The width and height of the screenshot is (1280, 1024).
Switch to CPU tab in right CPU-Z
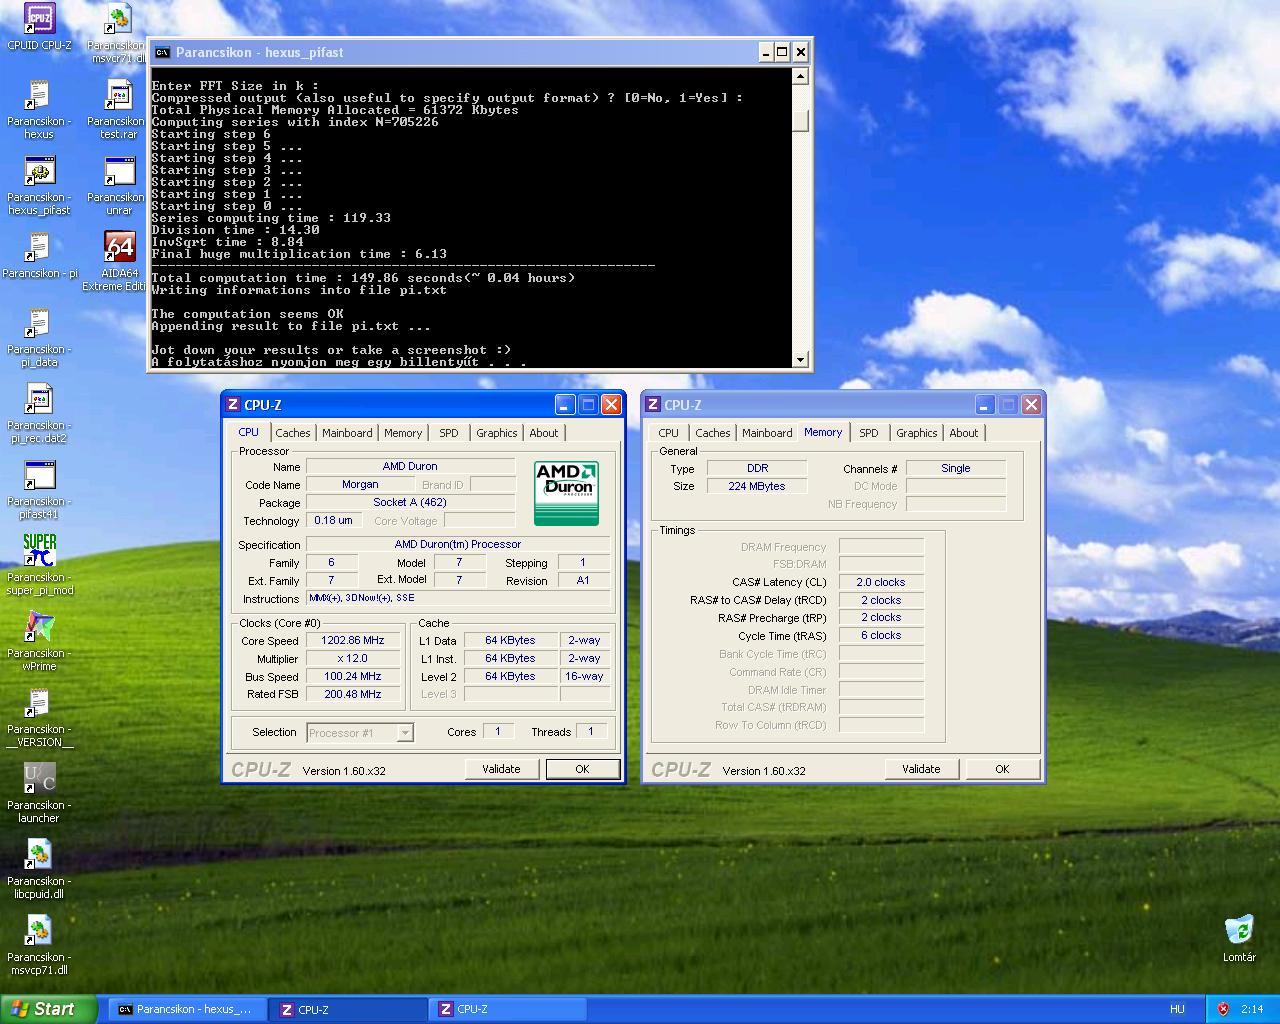[x=668, y=433]
